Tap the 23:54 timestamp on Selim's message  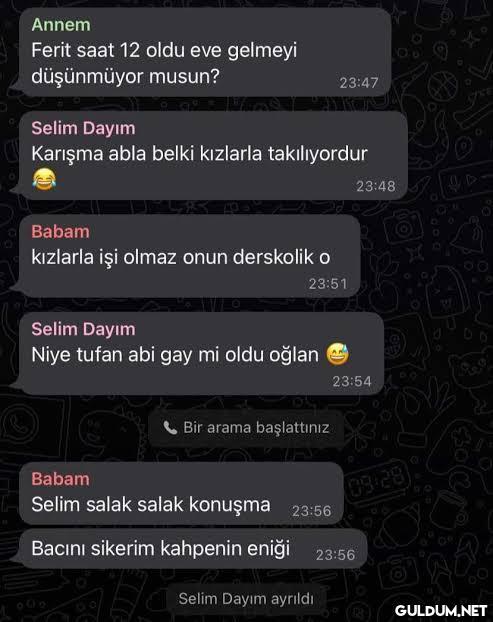(x=352, y=382)
